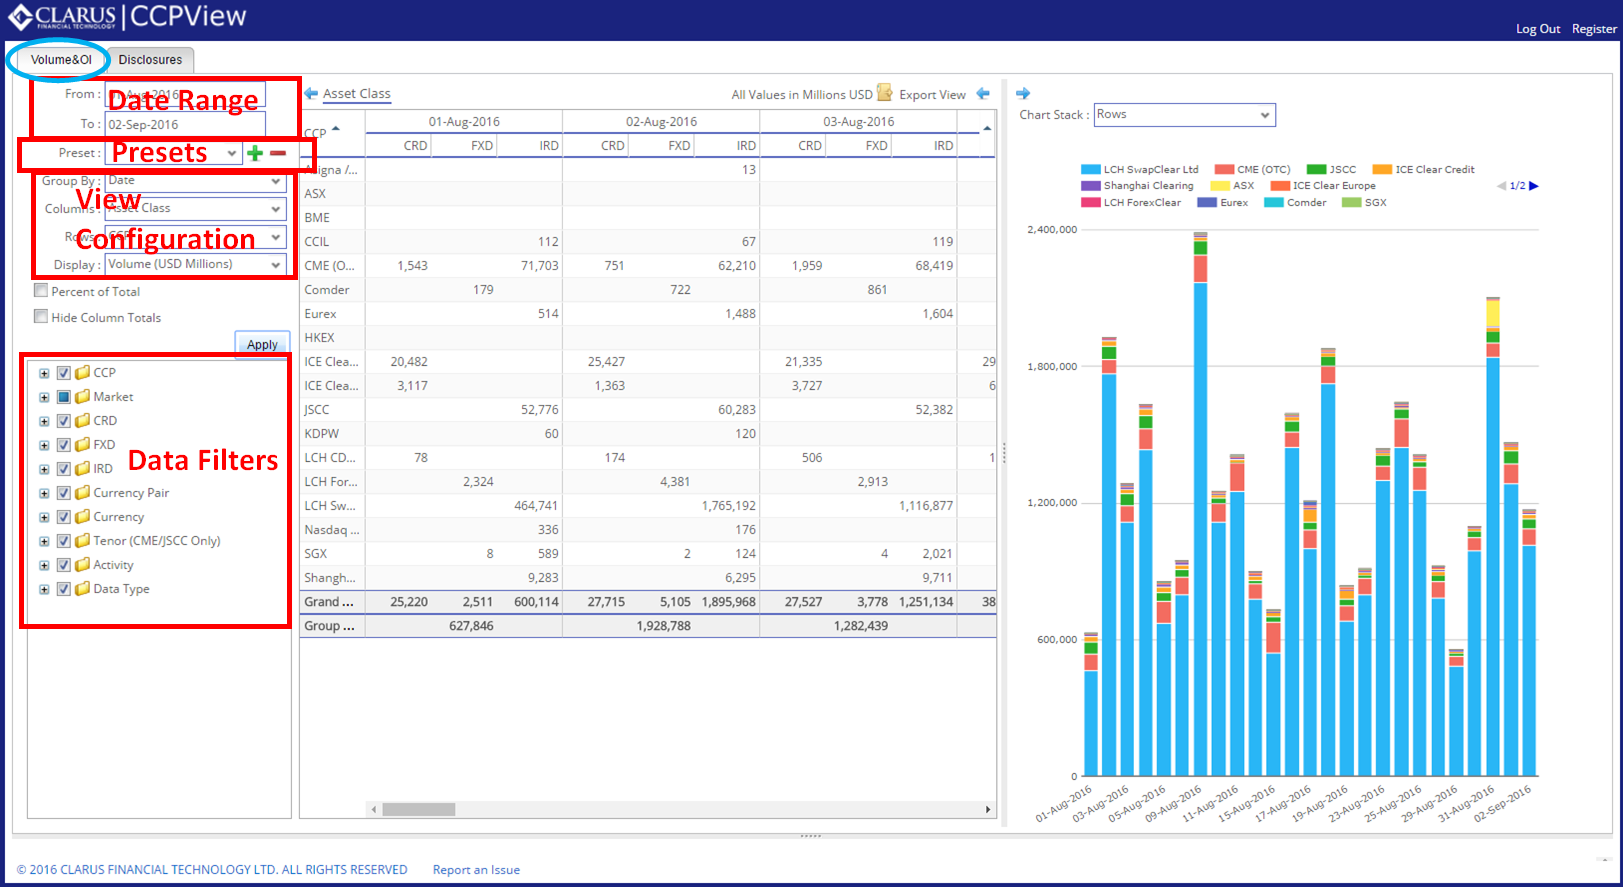Click CME (OTC) legend swatch
Viewport: 1623px width, 887px height.
coord(1224,170)
